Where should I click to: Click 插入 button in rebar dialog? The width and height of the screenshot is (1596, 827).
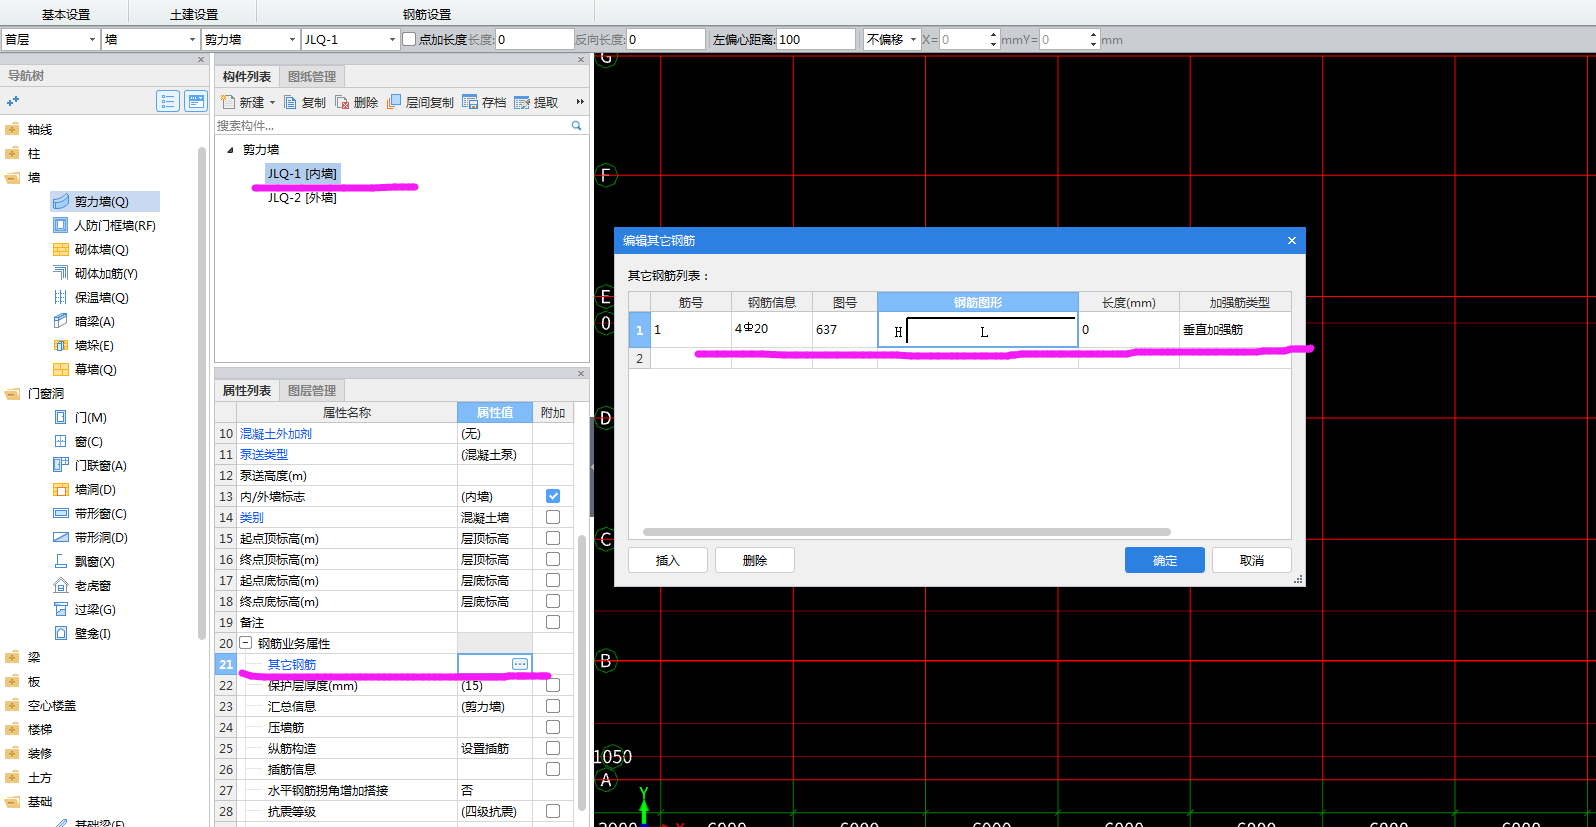[668, 560]
